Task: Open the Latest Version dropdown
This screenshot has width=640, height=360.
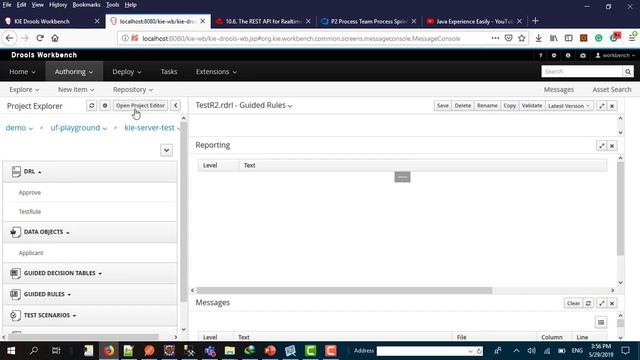Action: coord(568,106)
